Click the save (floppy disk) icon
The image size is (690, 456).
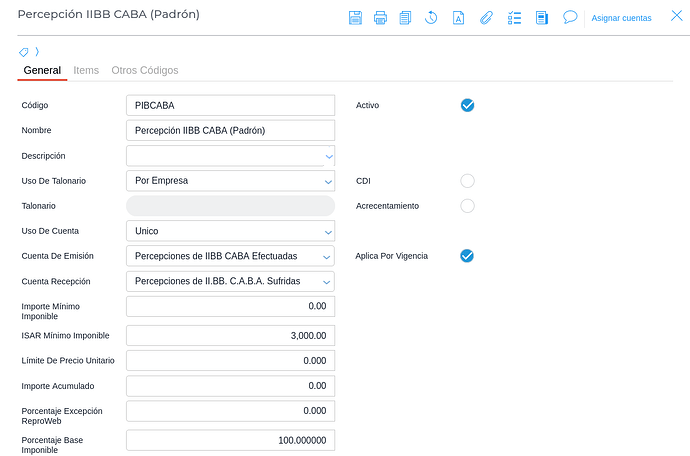(x=355, y=17)
